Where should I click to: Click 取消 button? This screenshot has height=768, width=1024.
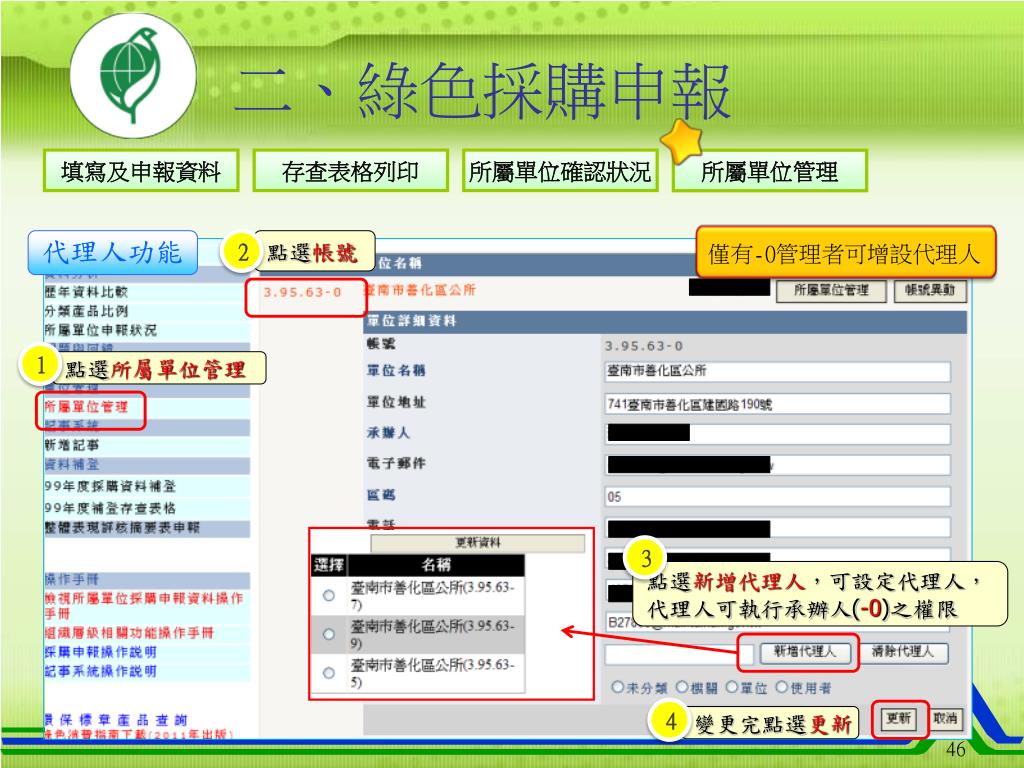[945, 719]
